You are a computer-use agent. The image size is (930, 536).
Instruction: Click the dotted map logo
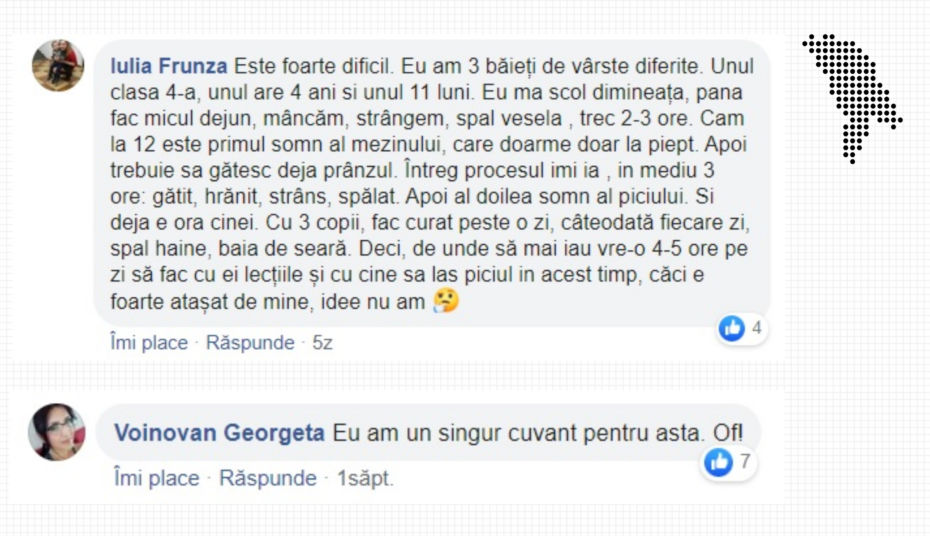tap(852, 98)
